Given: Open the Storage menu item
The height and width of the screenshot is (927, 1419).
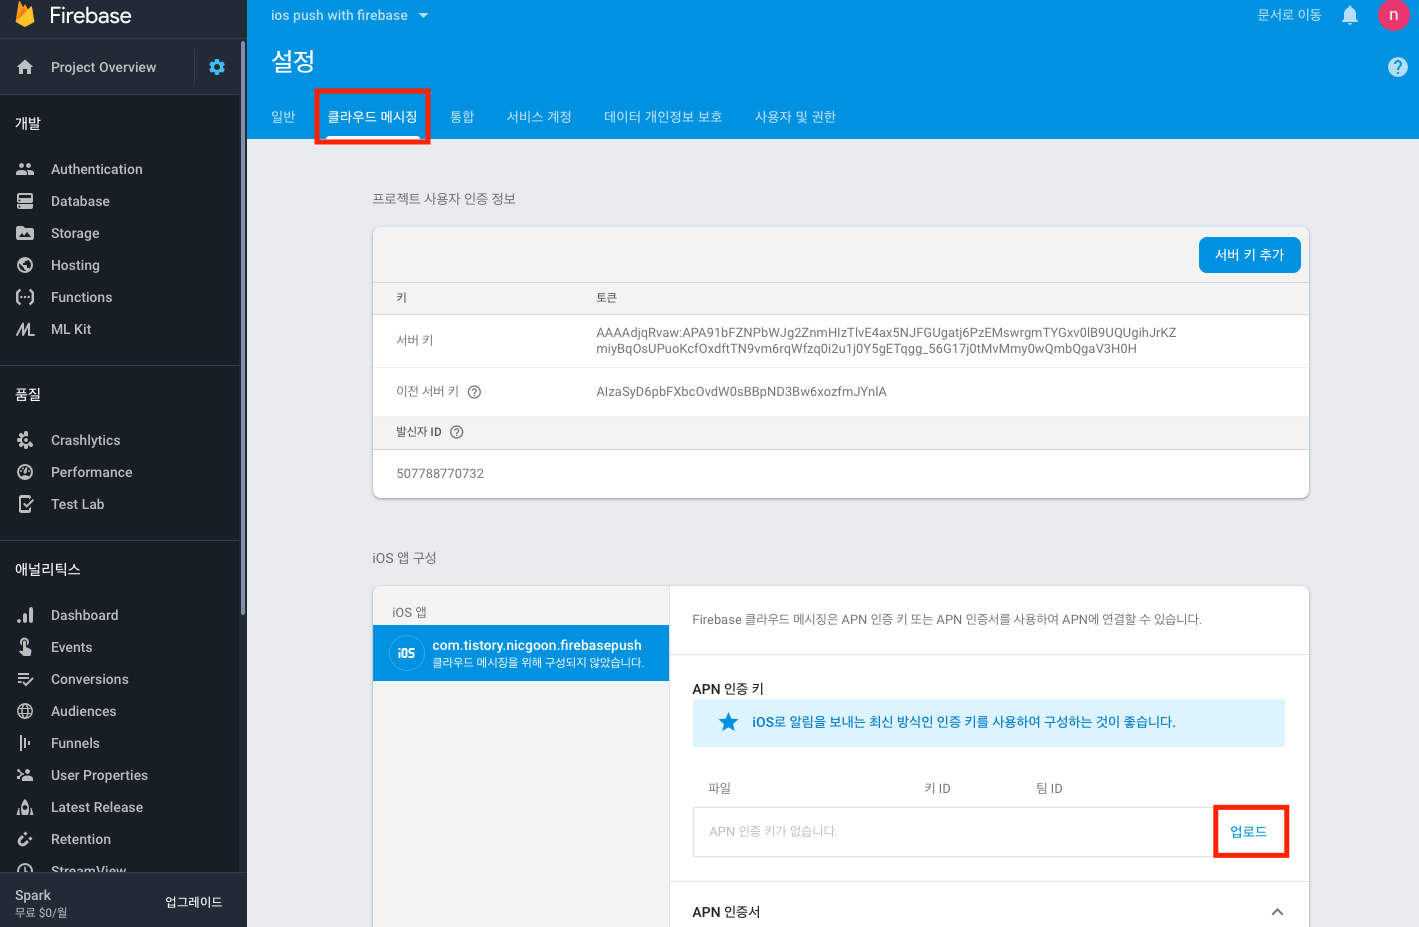Looking at the screenshot, I should pos(75,233).
